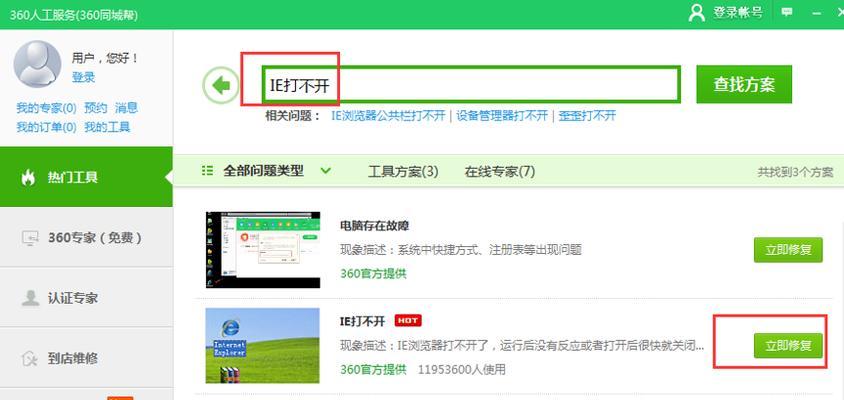Click the red HOT badge
Viewport: 844px width, 400px height.
tap(408, 321)
